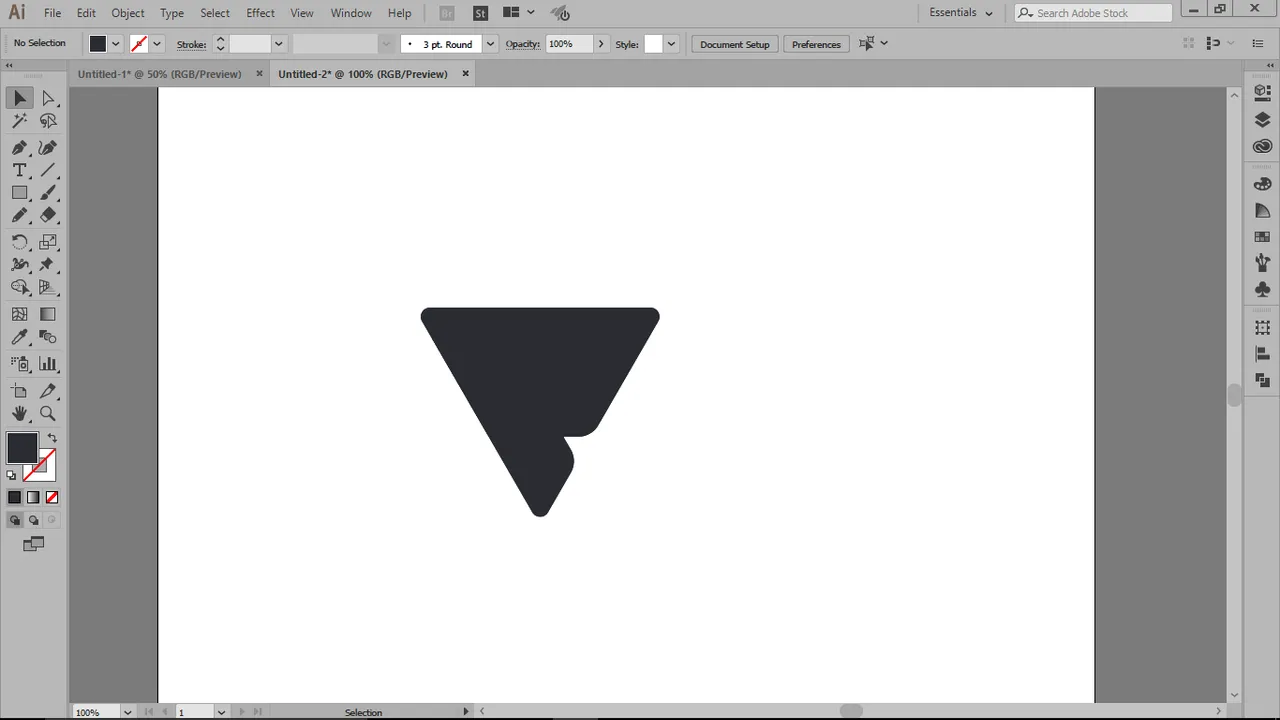Select the Magic Wand tool
Viewport: 1280px width, 720px height.
coord(20,121)
